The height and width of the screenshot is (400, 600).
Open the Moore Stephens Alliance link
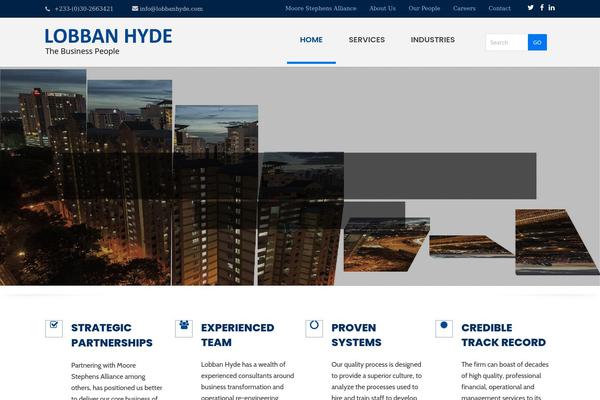coord(321,8)
